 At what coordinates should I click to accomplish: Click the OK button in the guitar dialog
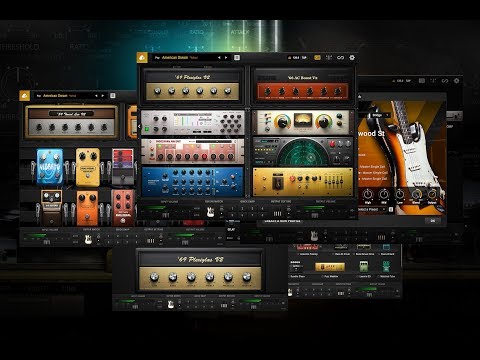click(433, 221)
